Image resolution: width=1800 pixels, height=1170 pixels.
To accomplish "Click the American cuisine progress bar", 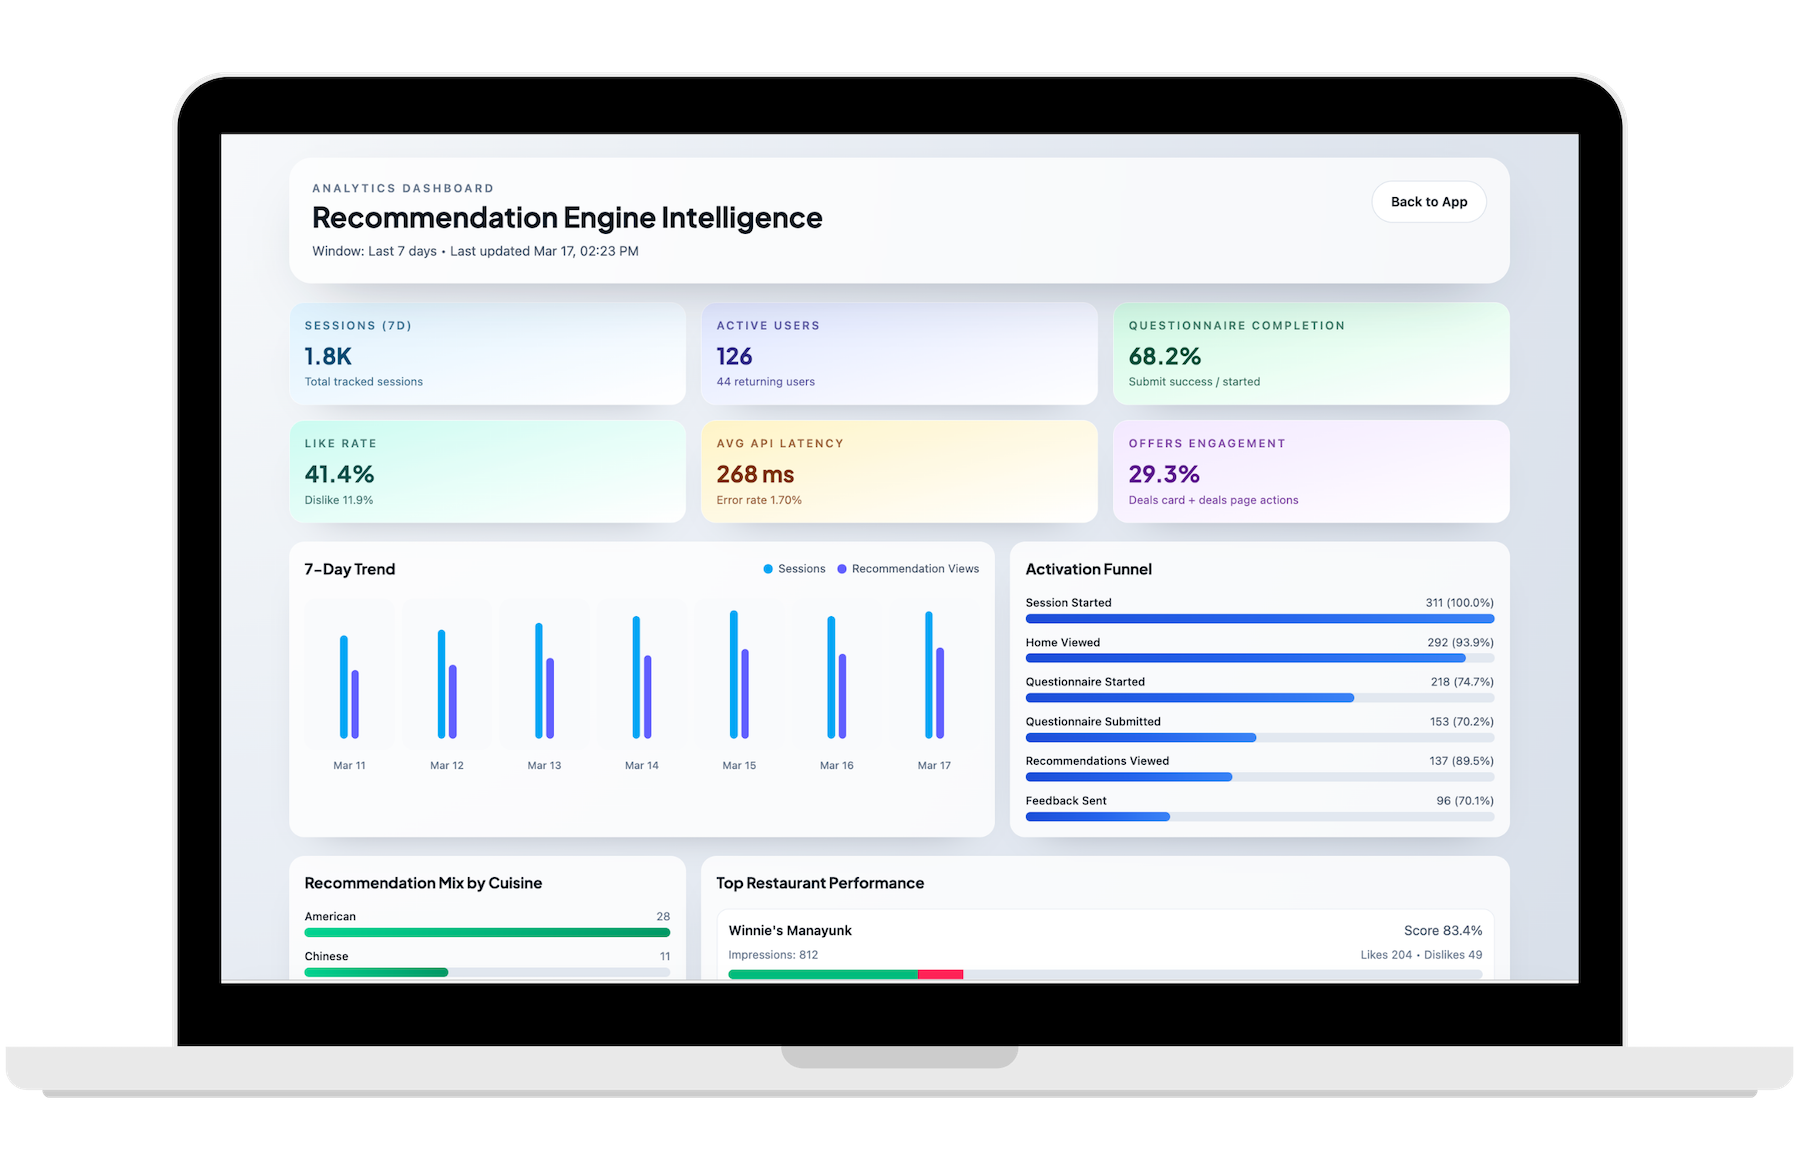I will (487, 931).
